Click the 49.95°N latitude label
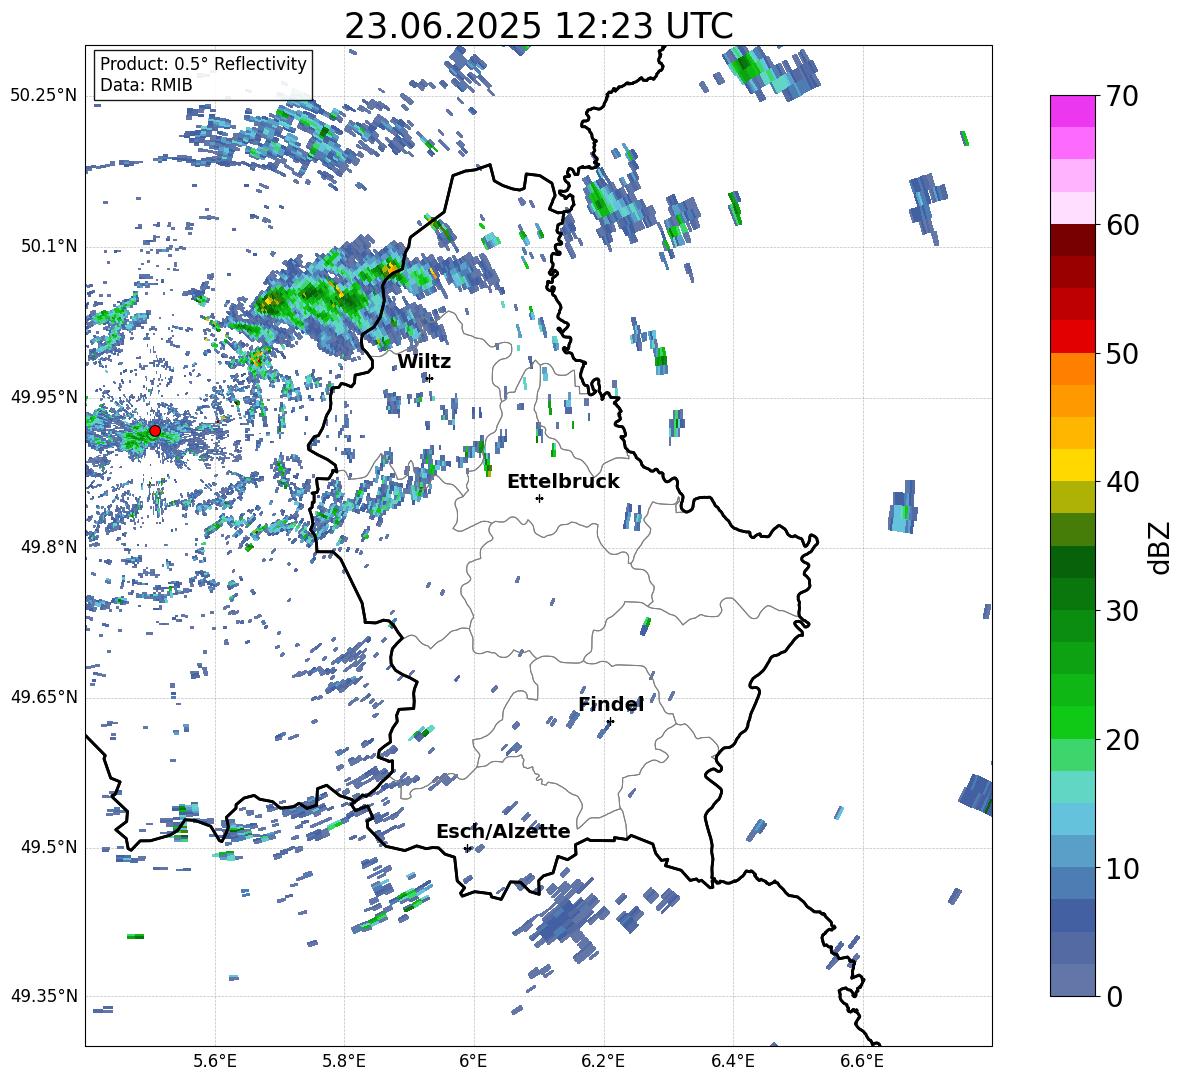Screen dimensions: 1184x1081 [45, 396]
